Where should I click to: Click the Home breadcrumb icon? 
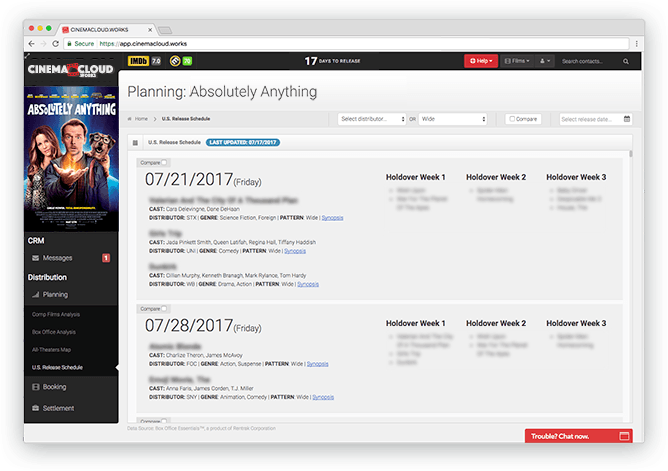[x=130, y=119]
